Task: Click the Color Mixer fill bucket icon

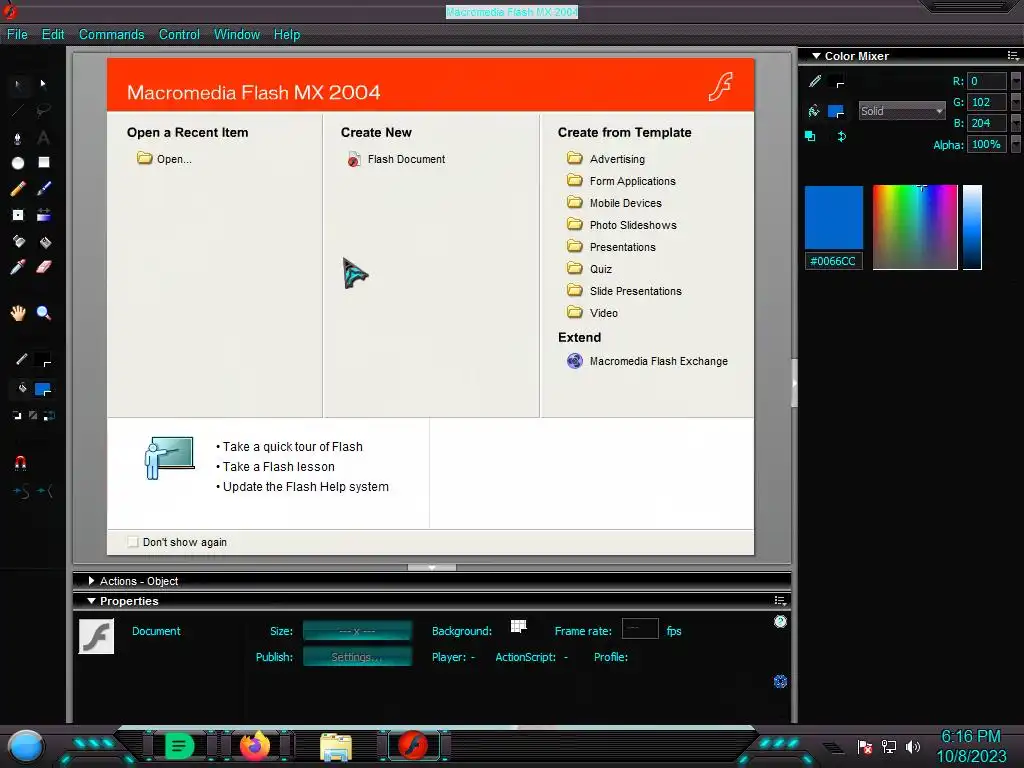Action: [814, 111]
